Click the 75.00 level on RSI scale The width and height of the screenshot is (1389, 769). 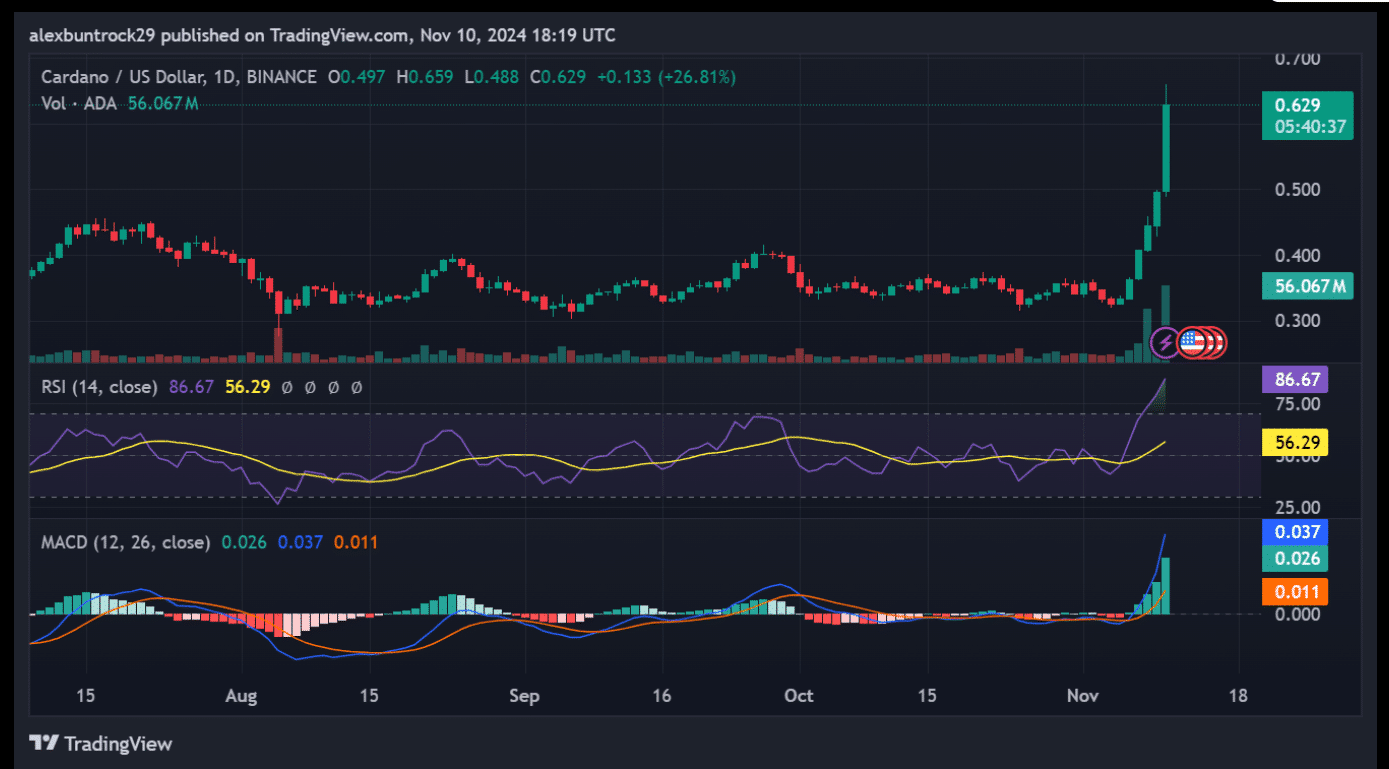click(x=1297, y=404)
